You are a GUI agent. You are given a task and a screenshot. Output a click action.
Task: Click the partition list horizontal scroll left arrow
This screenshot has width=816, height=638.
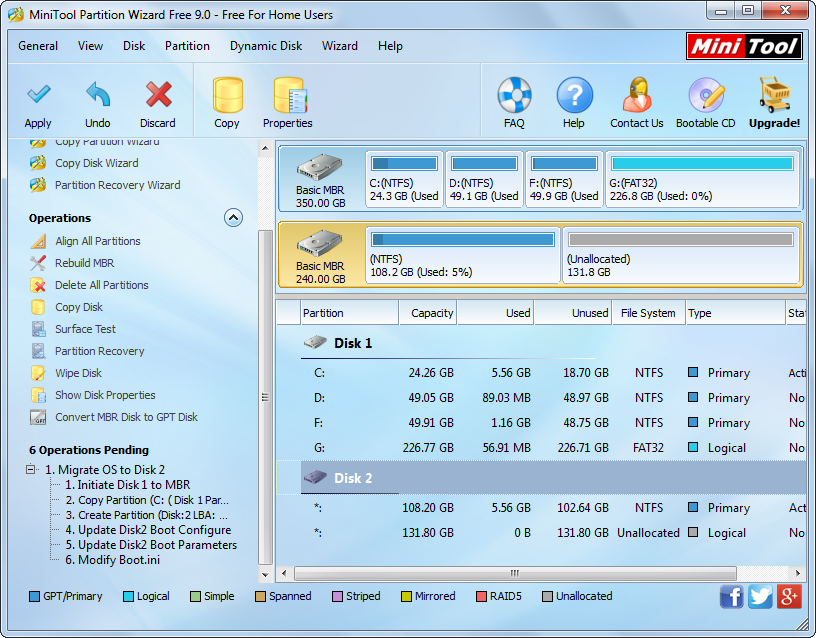(284, 573)
